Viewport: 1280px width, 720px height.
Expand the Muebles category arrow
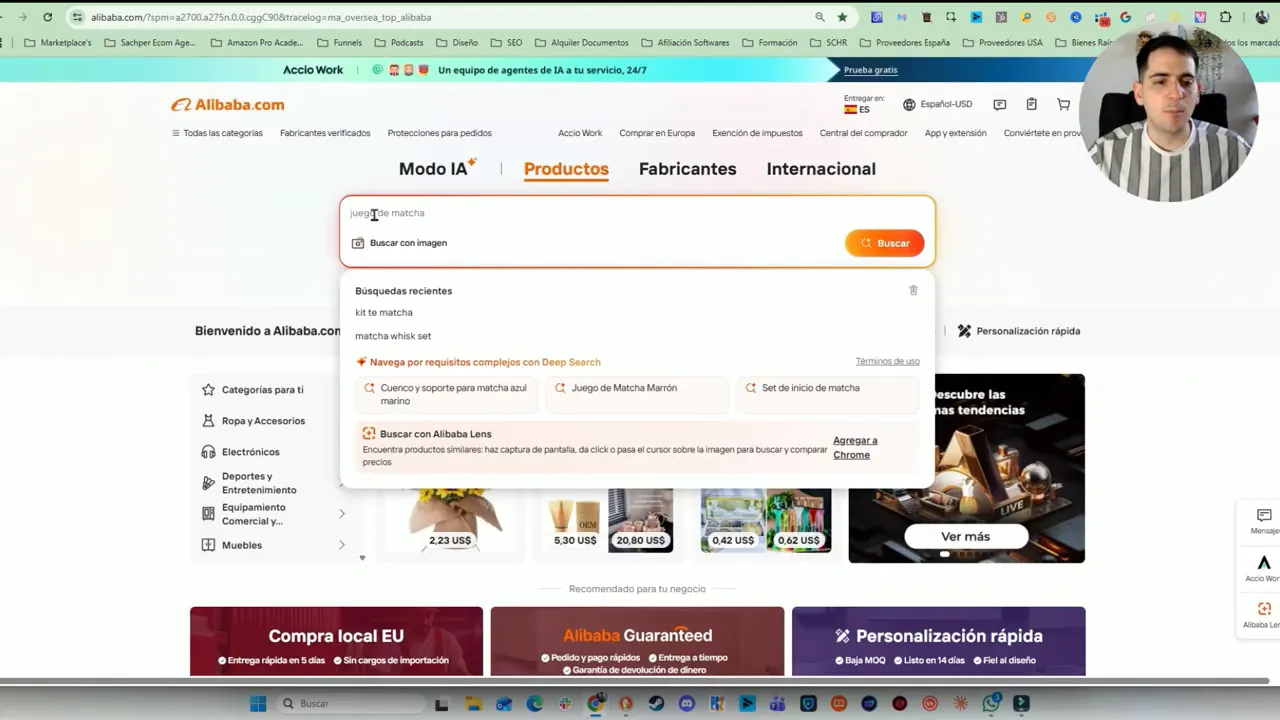(341, 545)
